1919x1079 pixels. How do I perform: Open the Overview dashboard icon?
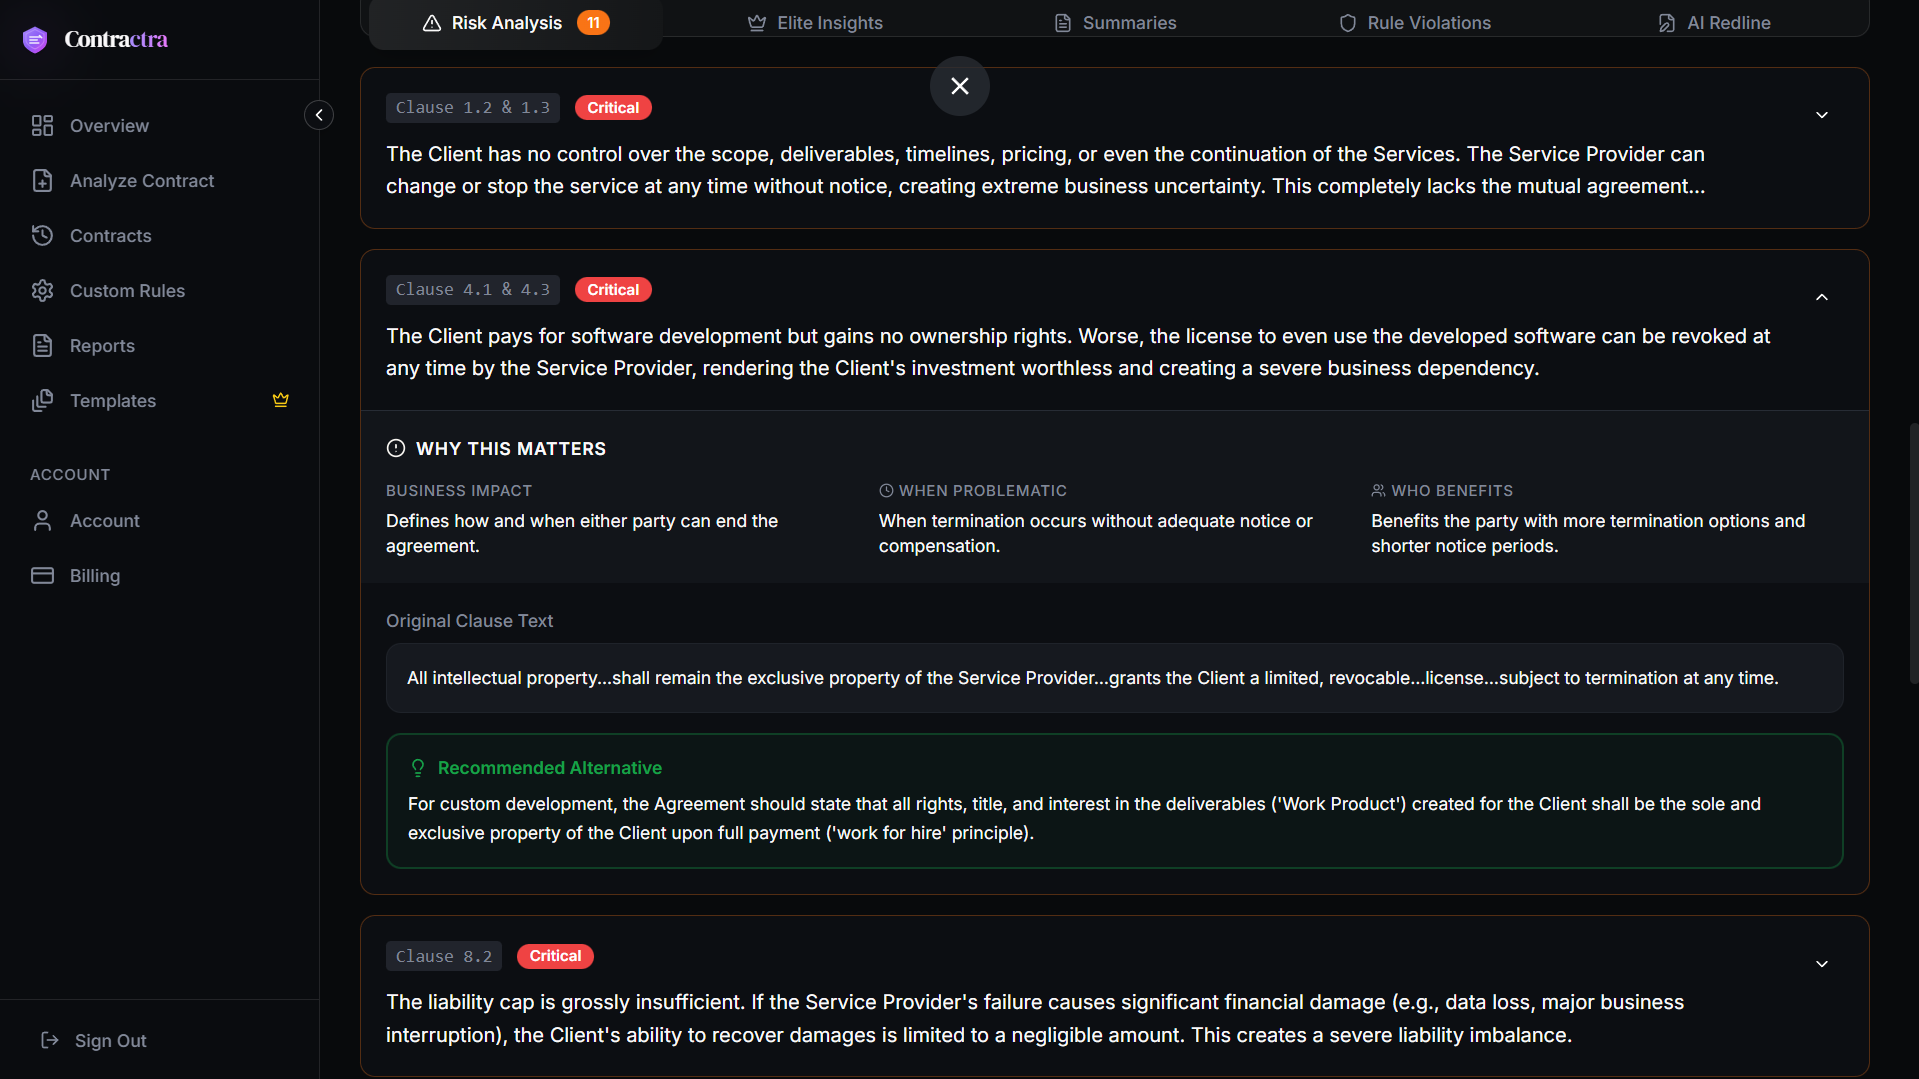tap(42, 126)
